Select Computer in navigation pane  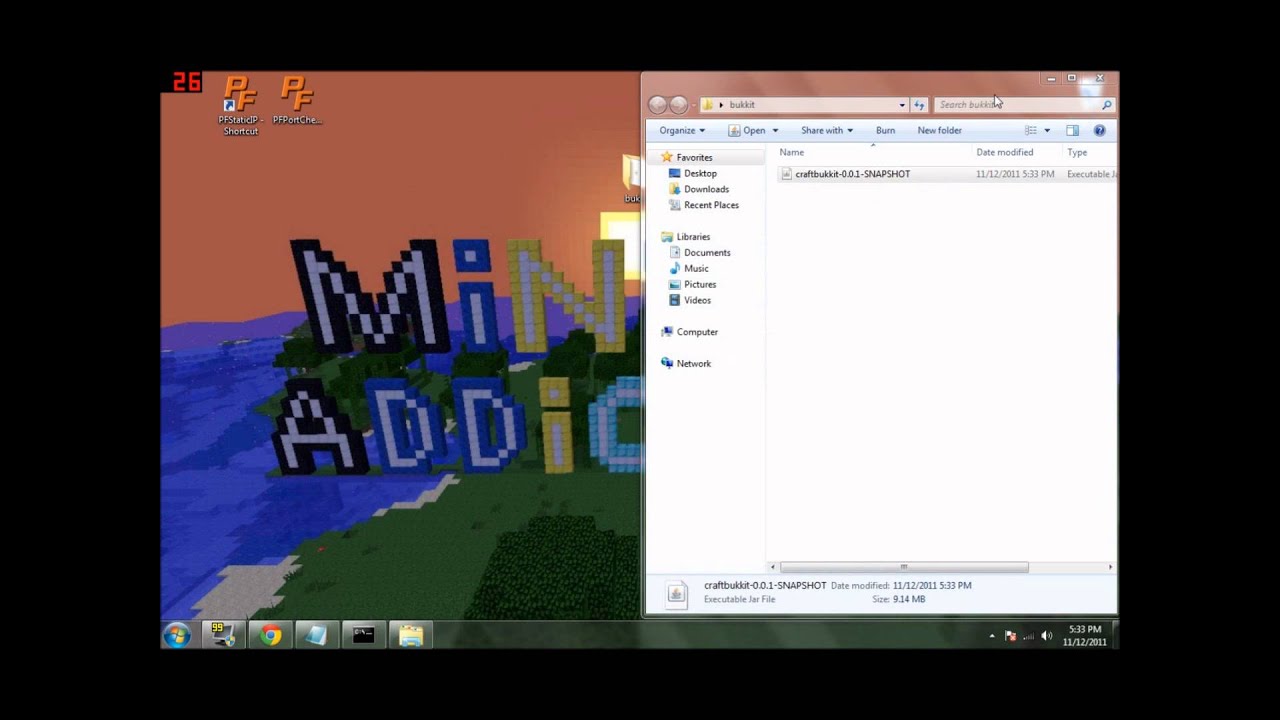click(x=697, y=332)
